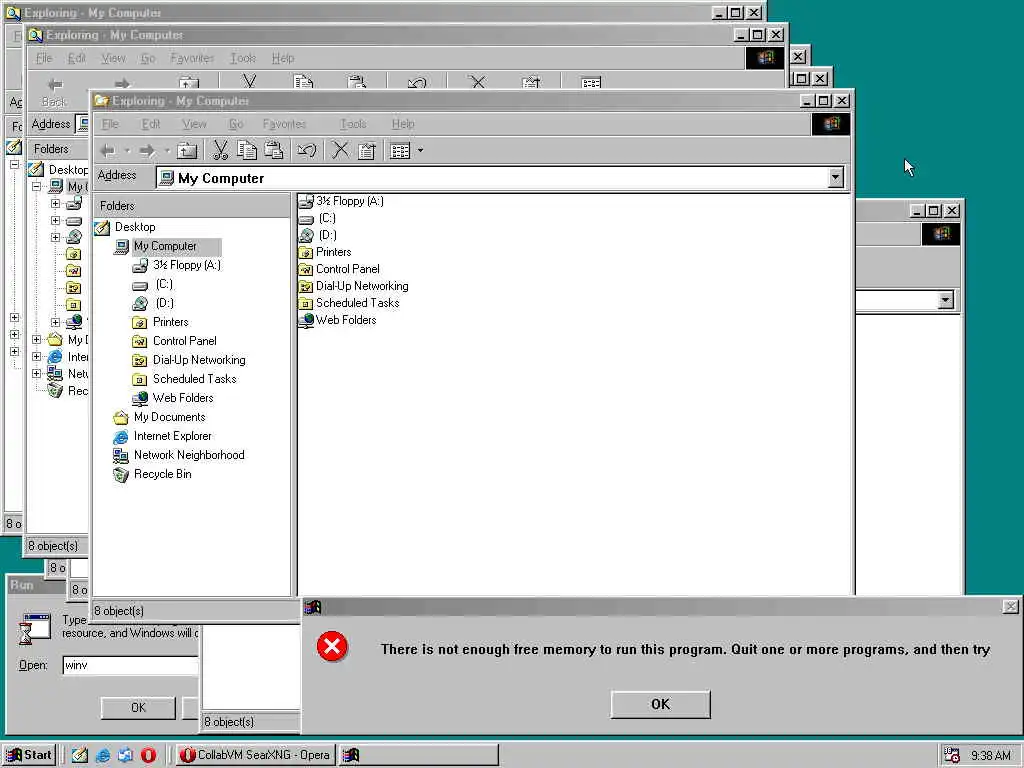Click the Cut scissors icon in front Explorer toolbar
This screenshot has height=768, width=1024.
pyautogui.click(x=220, y=151)
